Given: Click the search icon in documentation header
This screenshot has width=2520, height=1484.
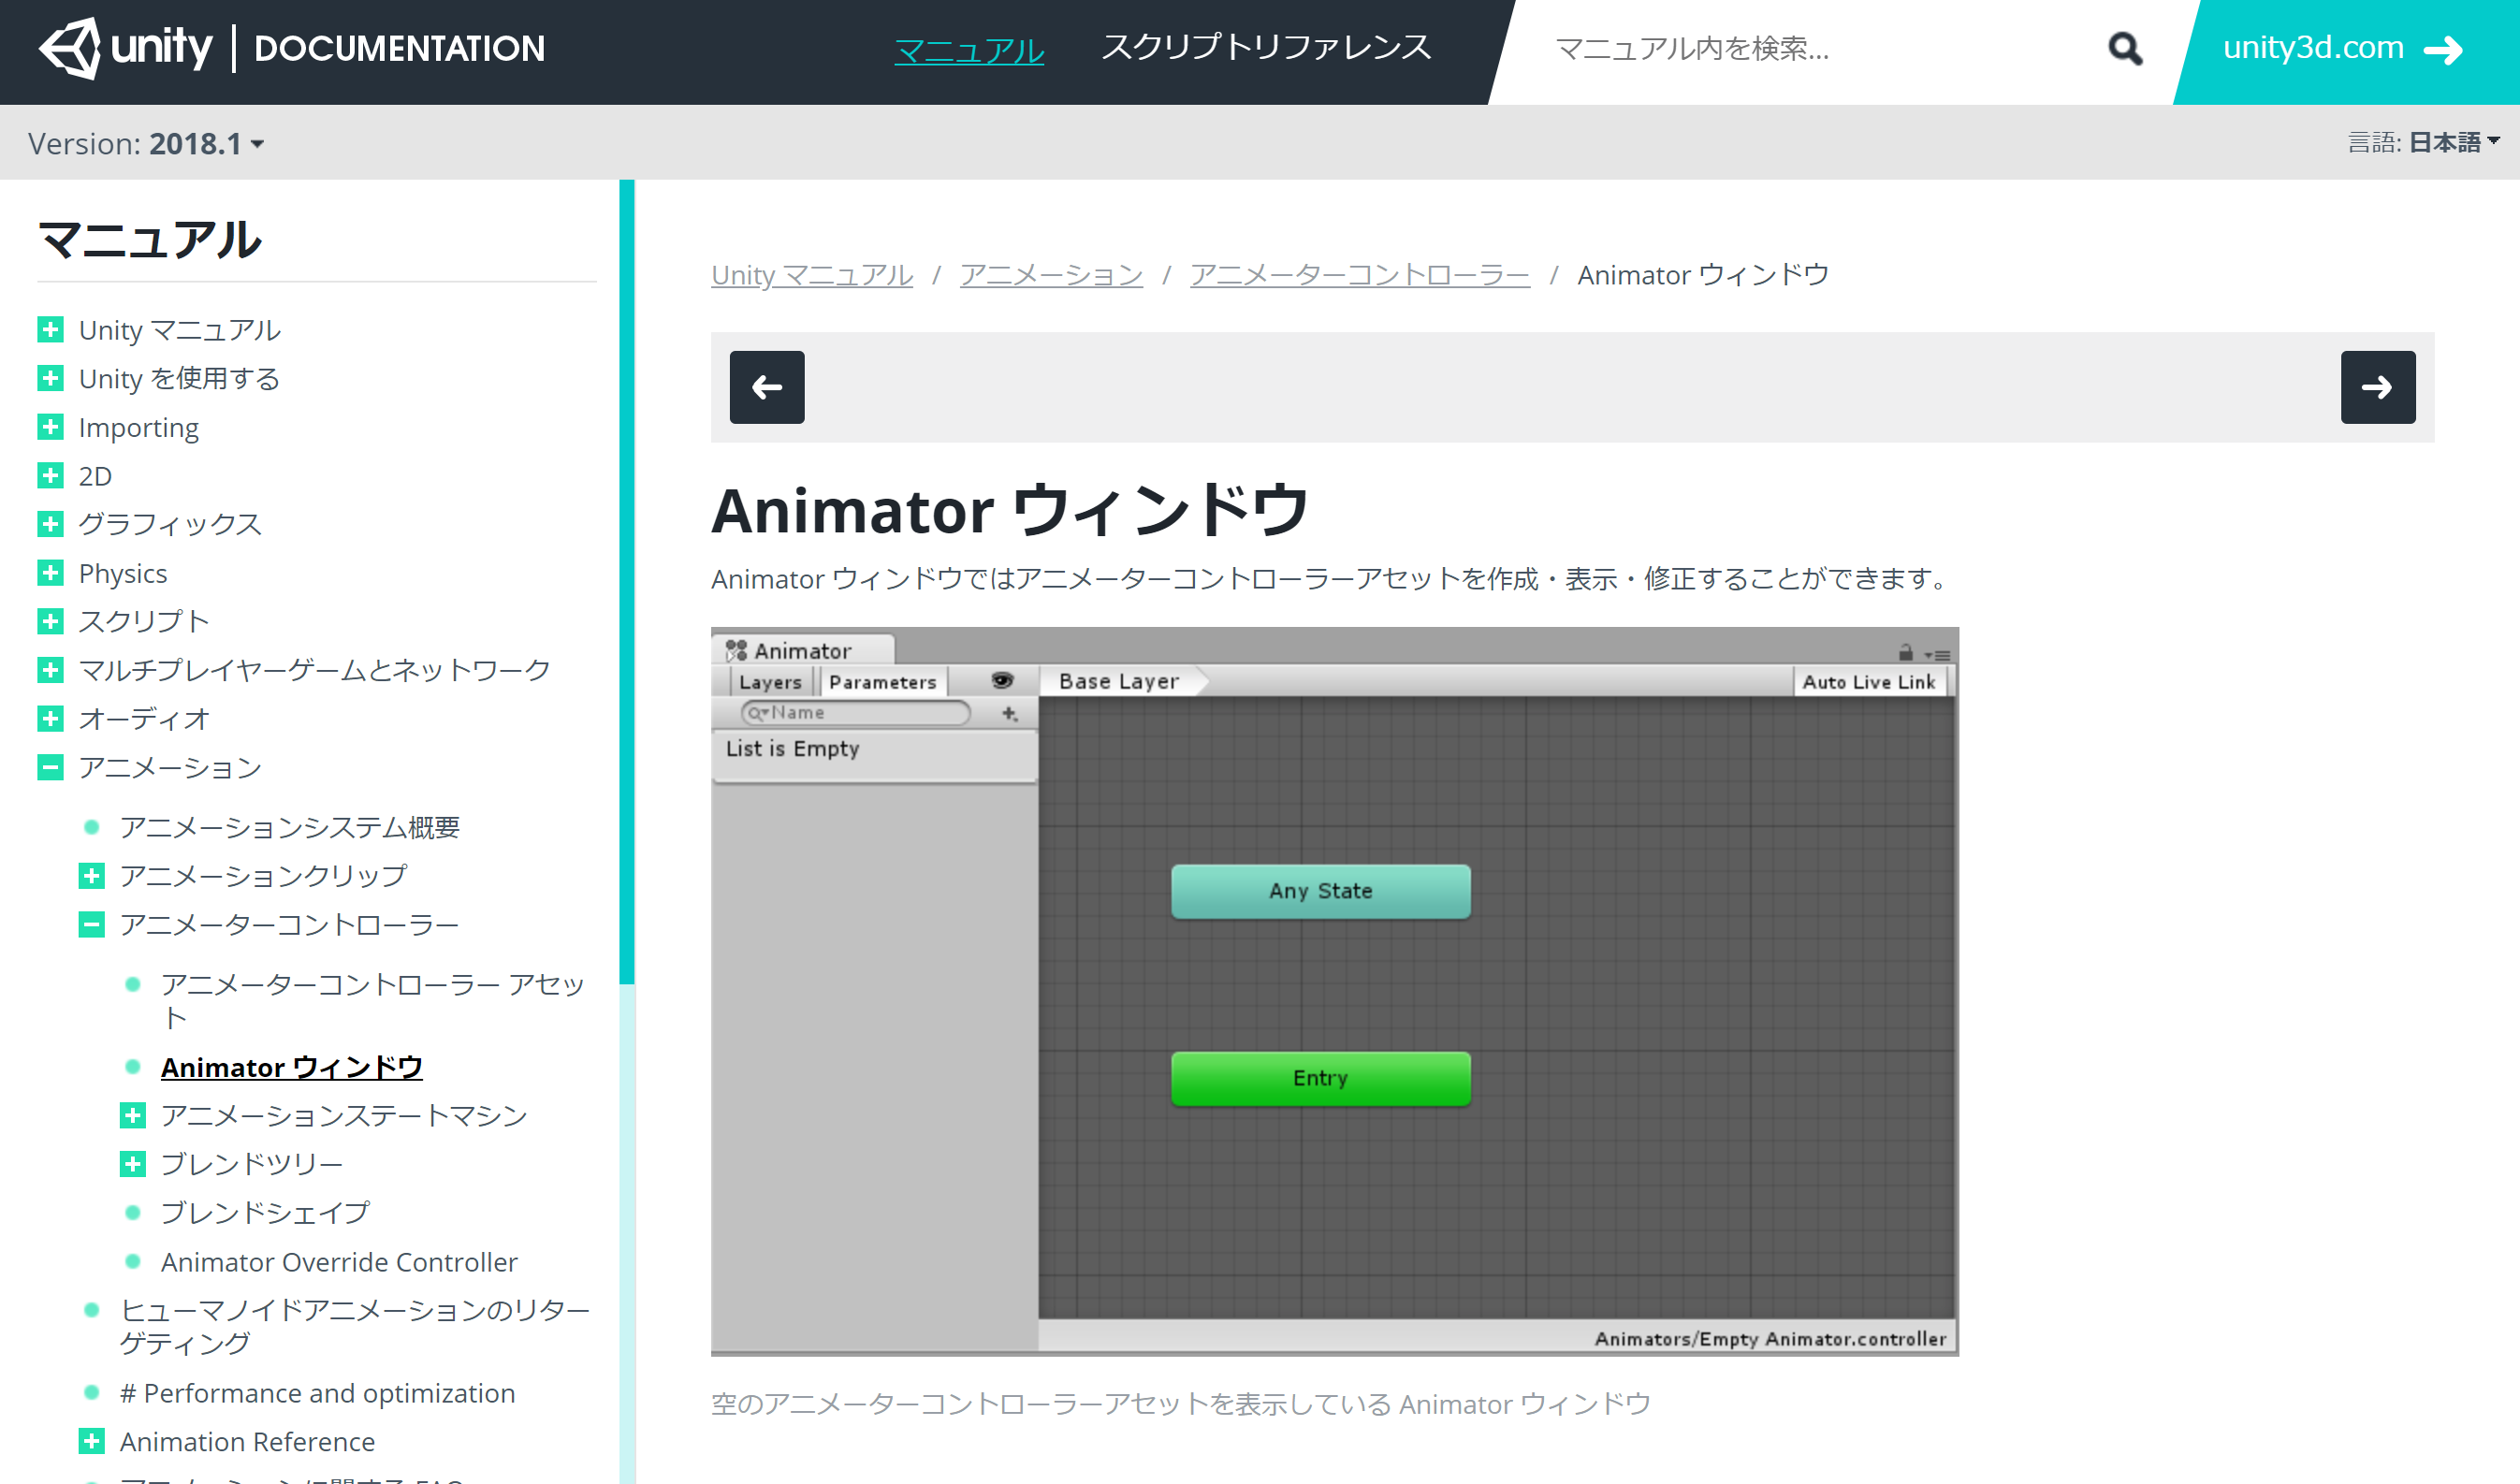Looking at the screenshot, I should coord(2116,48).
